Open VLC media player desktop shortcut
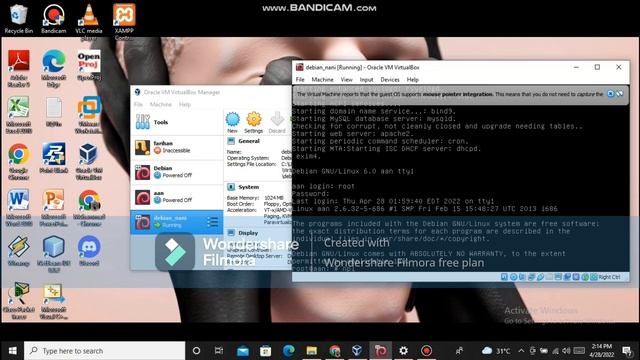 click(89, 21)
